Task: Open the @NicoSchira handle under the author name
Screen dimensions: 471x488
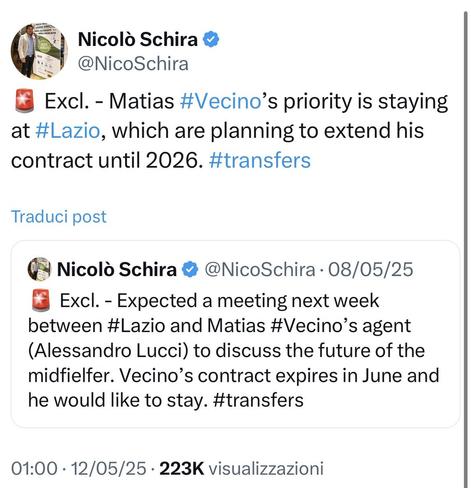Action: [x=133, y=64]
